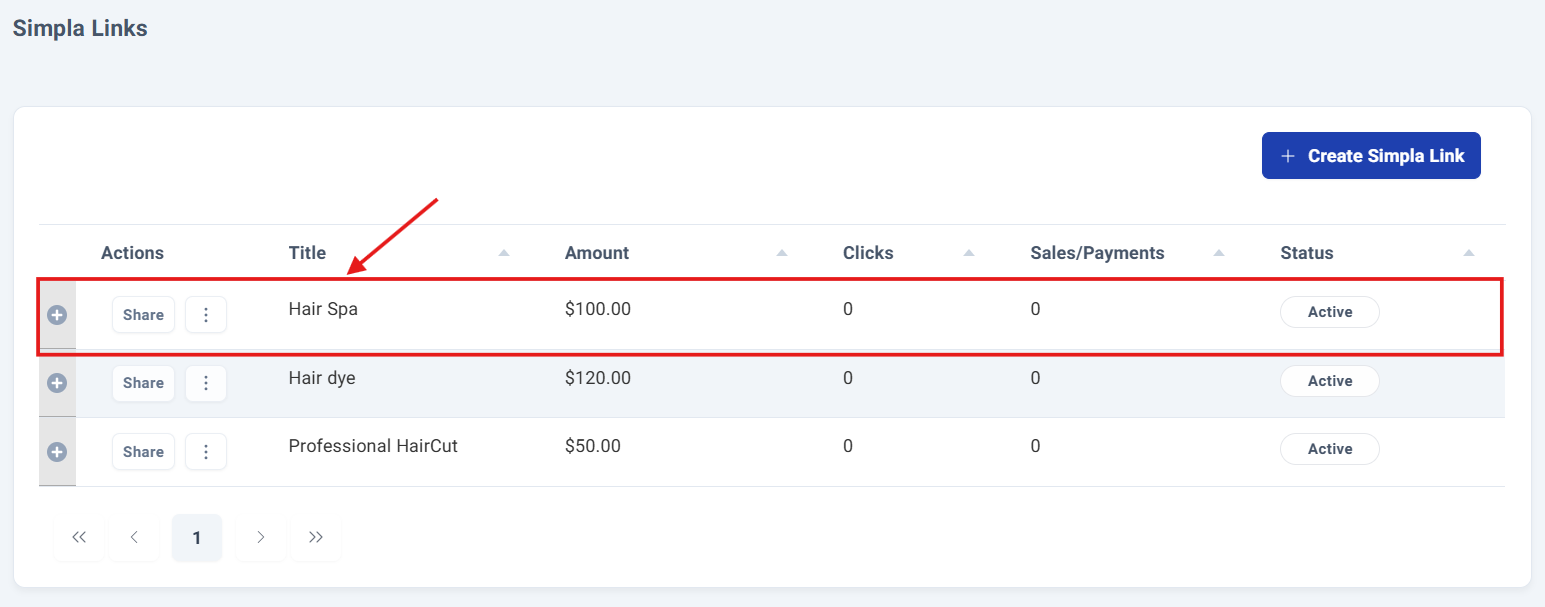Click Create Simpla Link button

point(1371,156)
